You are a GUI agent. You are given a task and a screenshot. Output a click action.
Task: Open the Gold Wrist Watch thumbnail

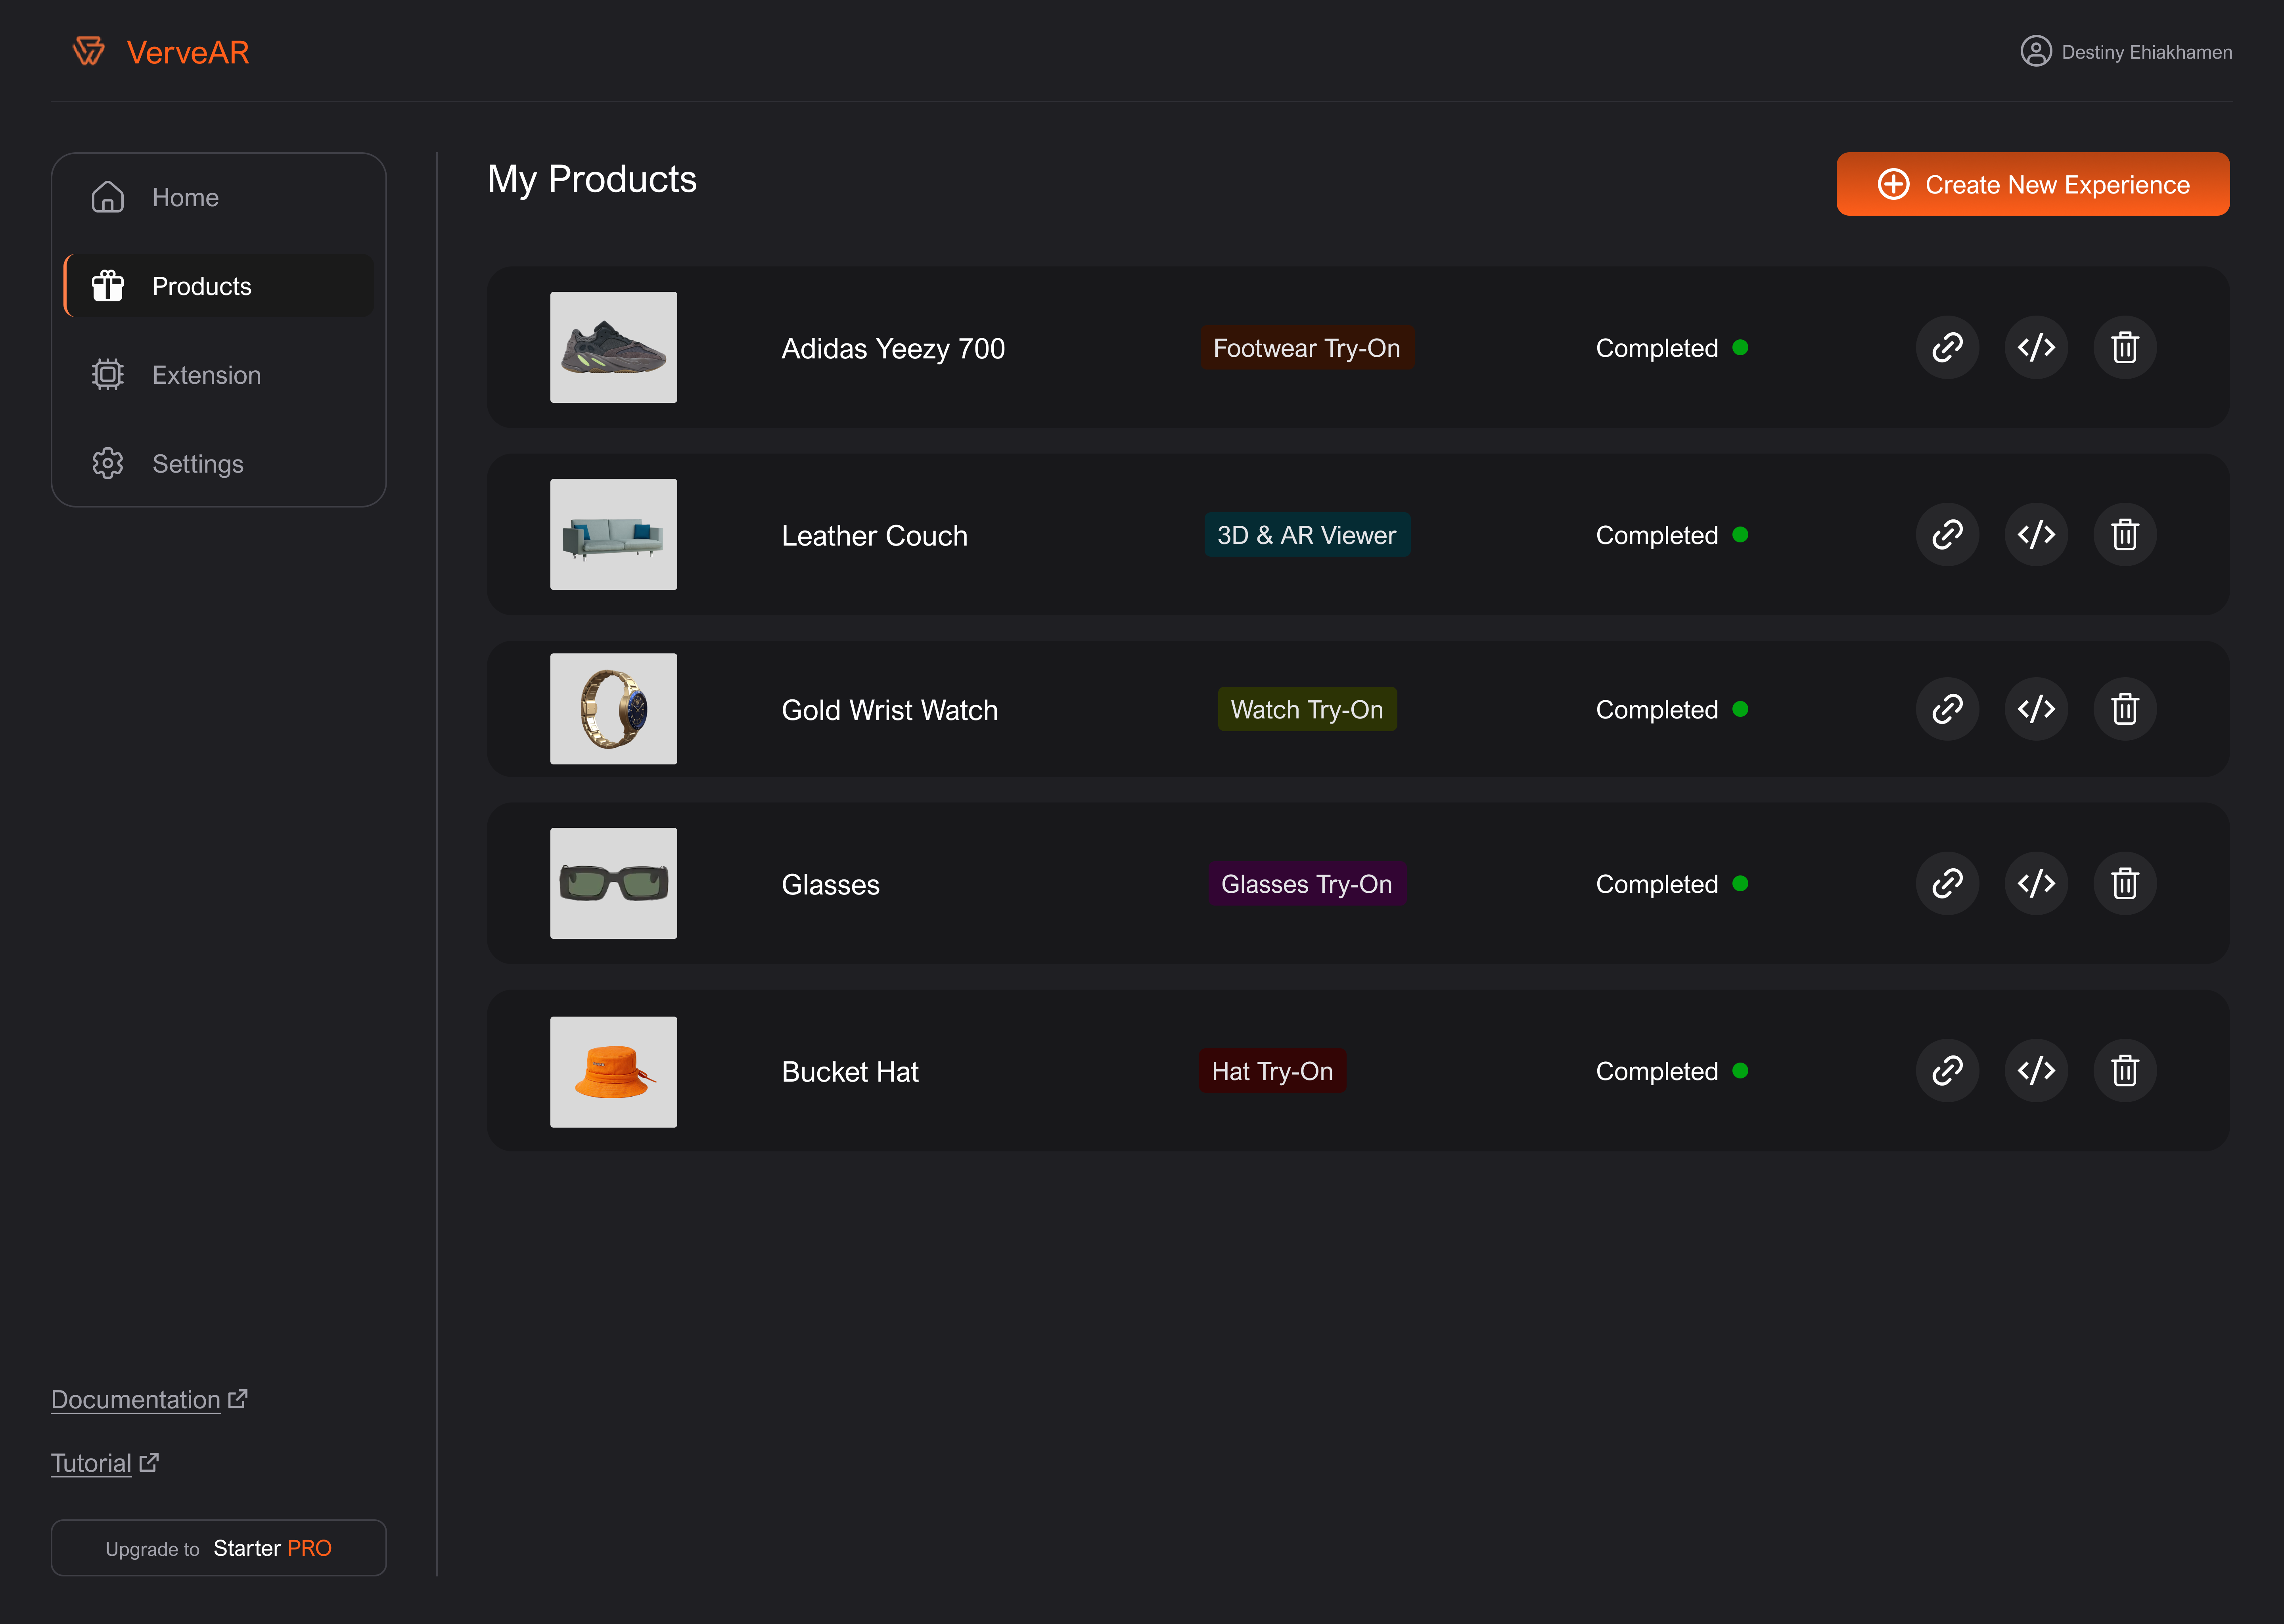613,709
